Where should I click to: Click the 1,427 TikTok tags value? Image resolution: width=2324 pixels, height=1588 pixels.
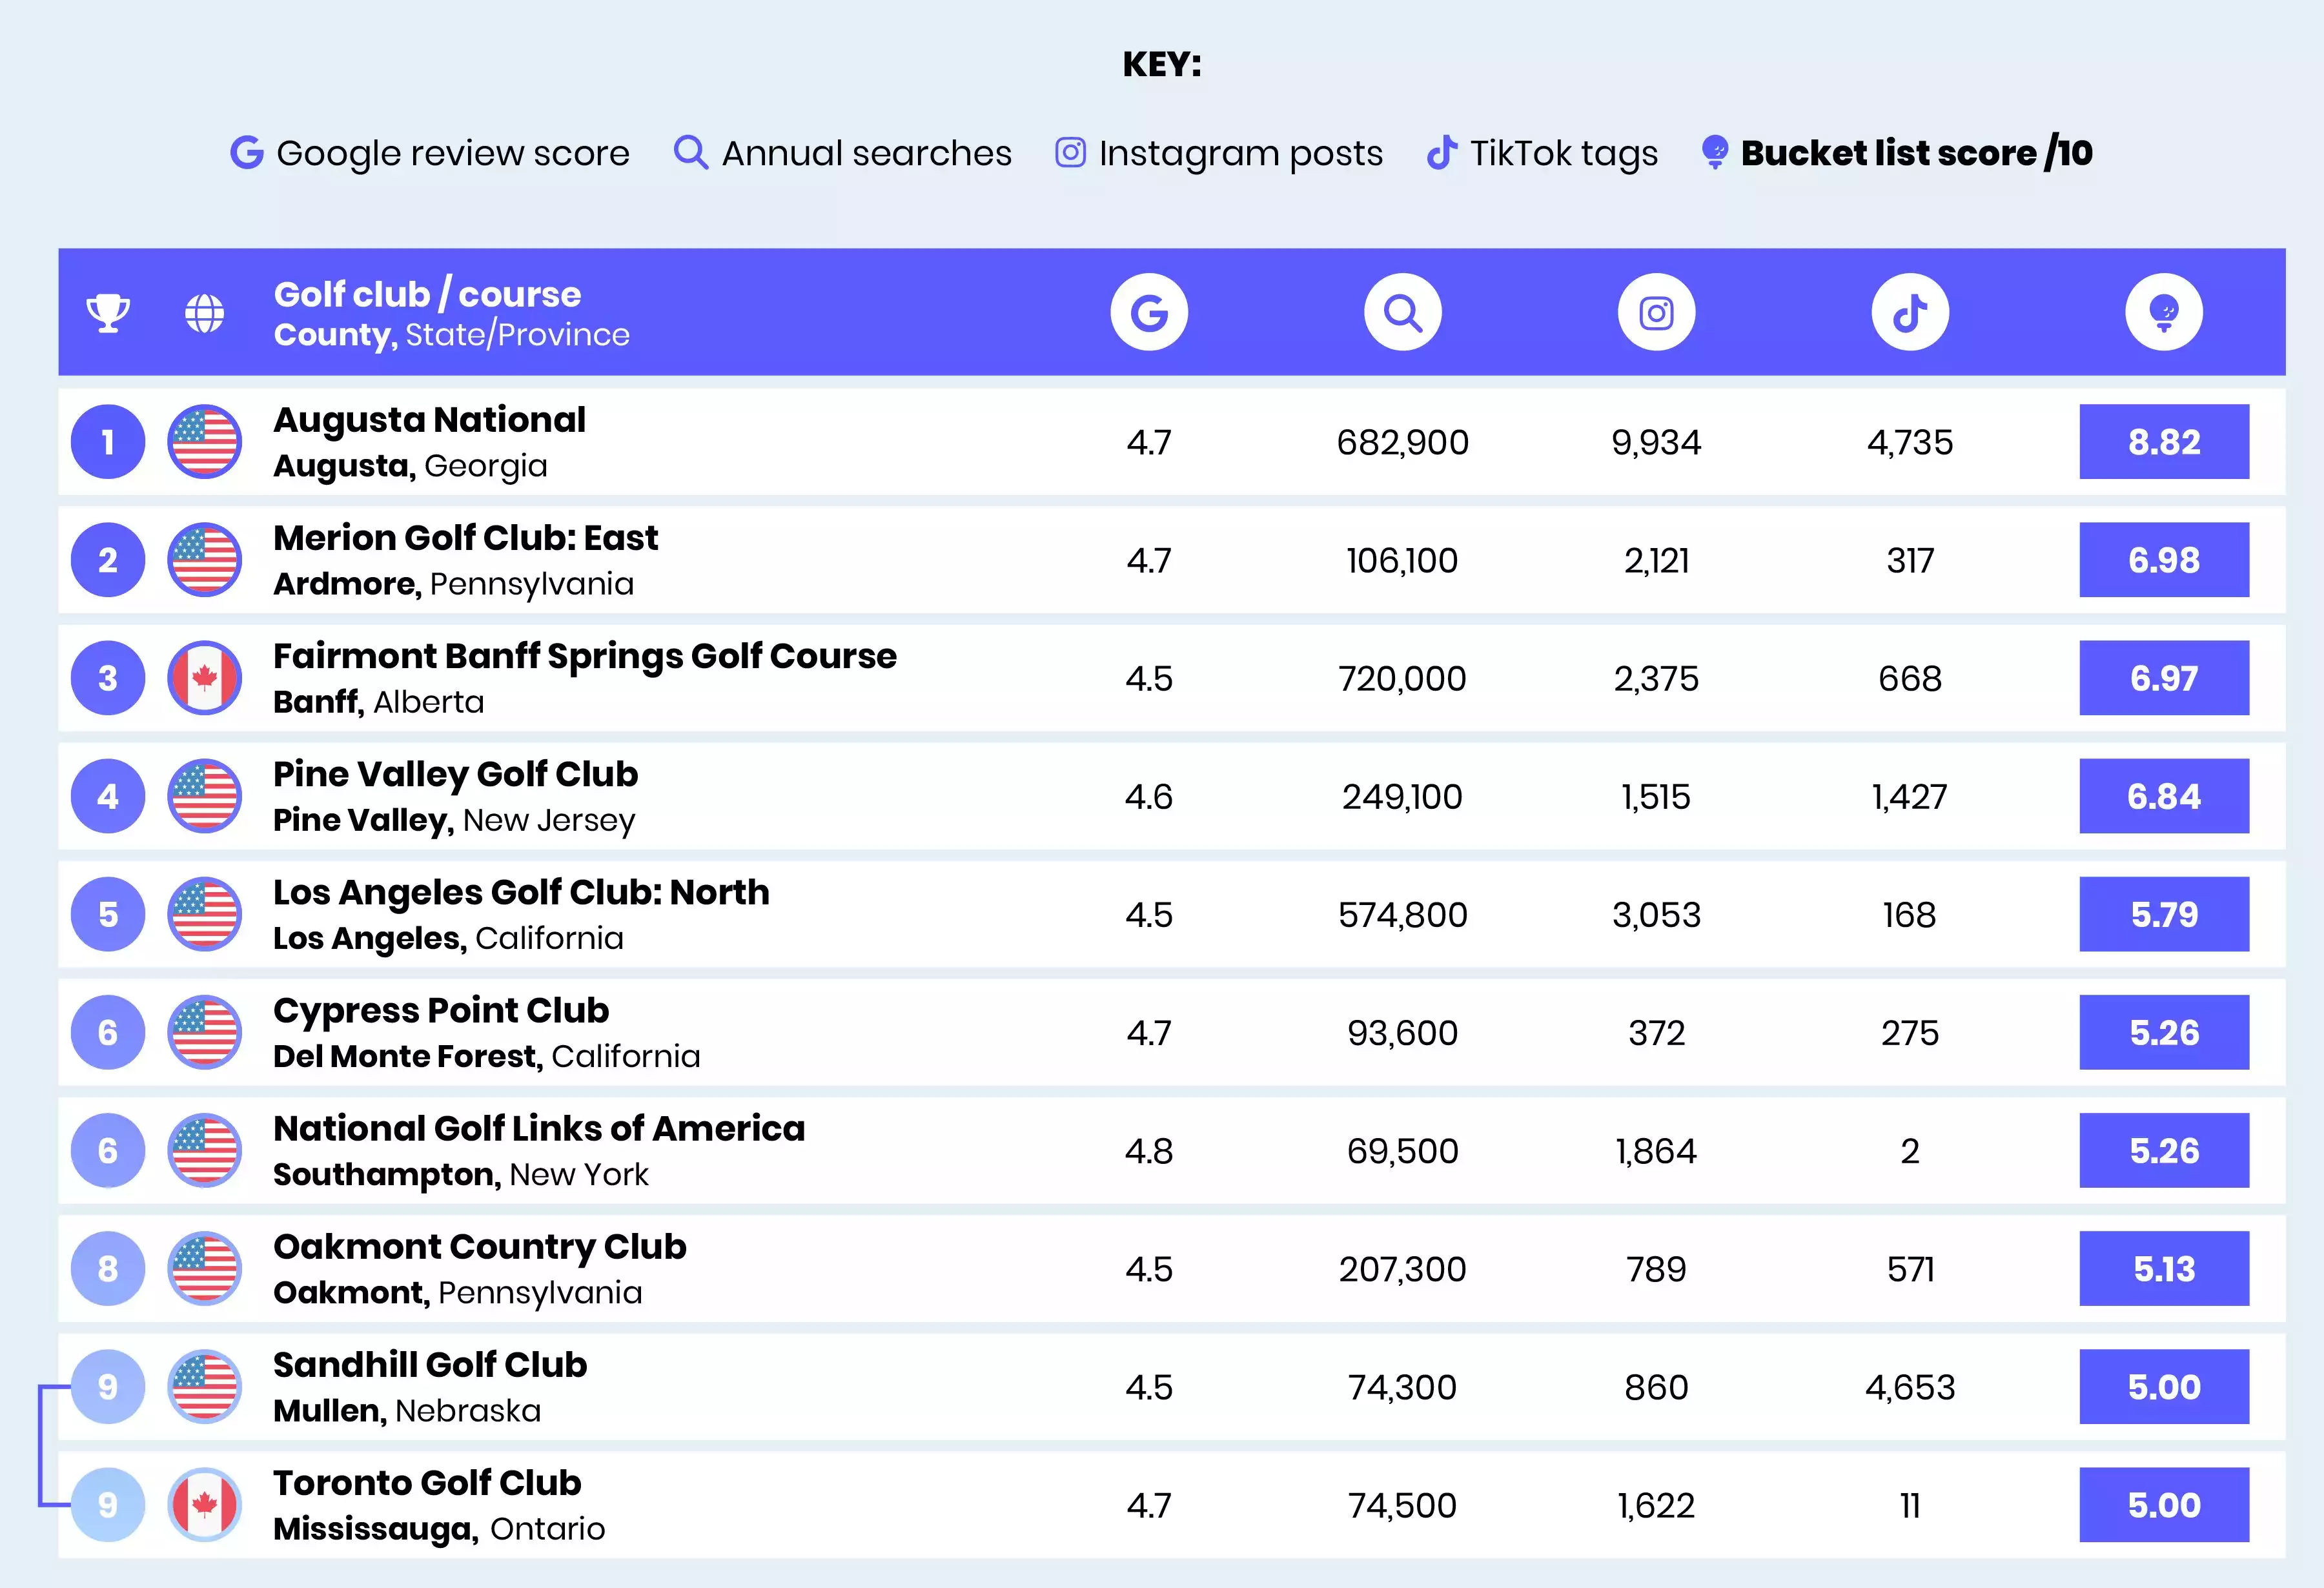coord(1910,797)
